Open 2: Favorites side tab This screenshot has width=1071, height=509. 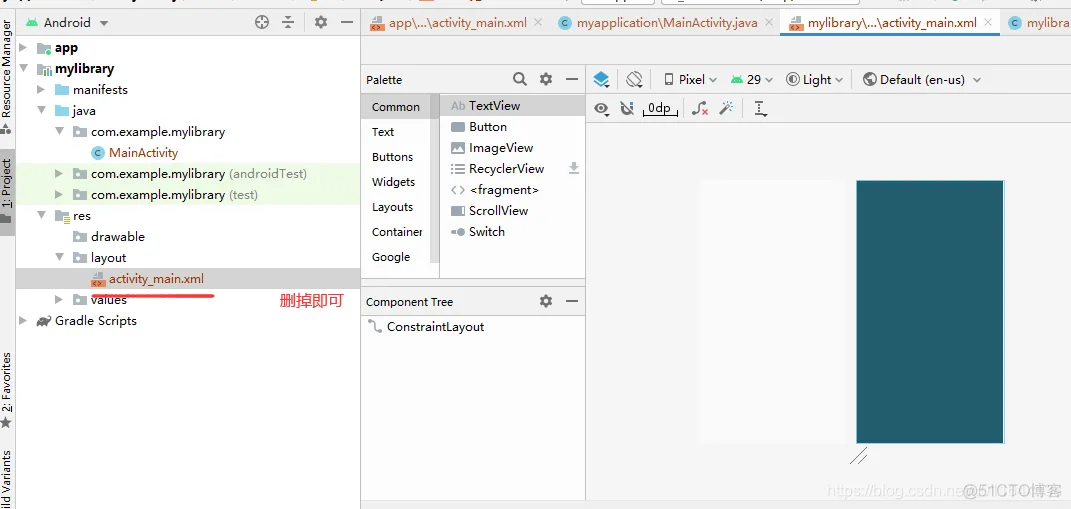[x=7, y=389]
